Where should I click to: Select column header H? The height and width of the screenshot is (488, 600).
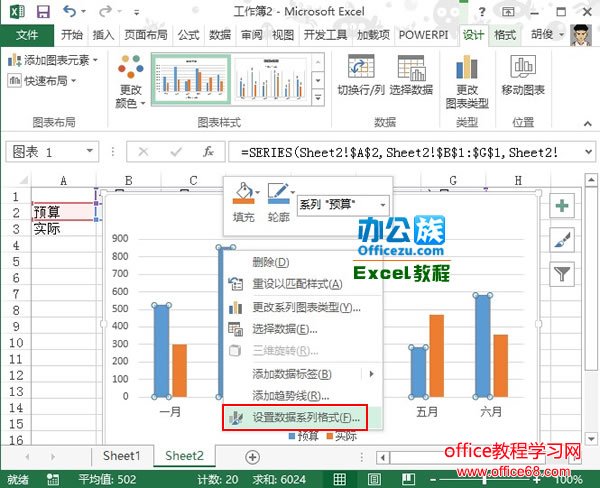(518, 180)
